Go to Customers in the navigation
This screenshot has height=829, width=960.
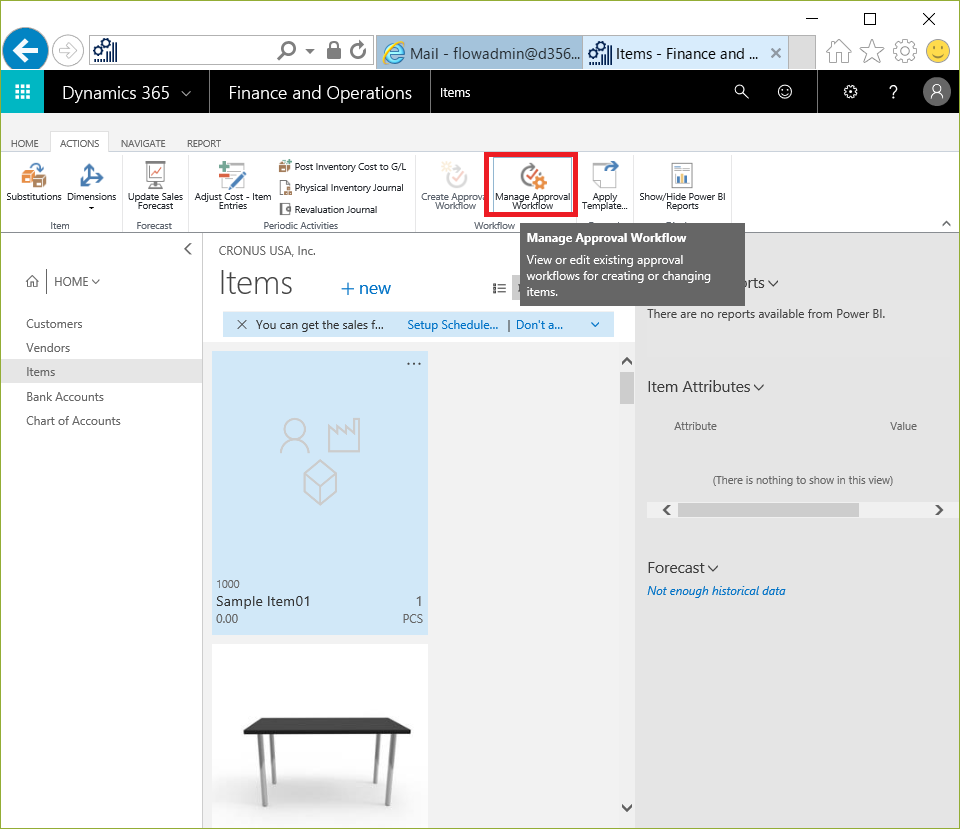[54, 324]
